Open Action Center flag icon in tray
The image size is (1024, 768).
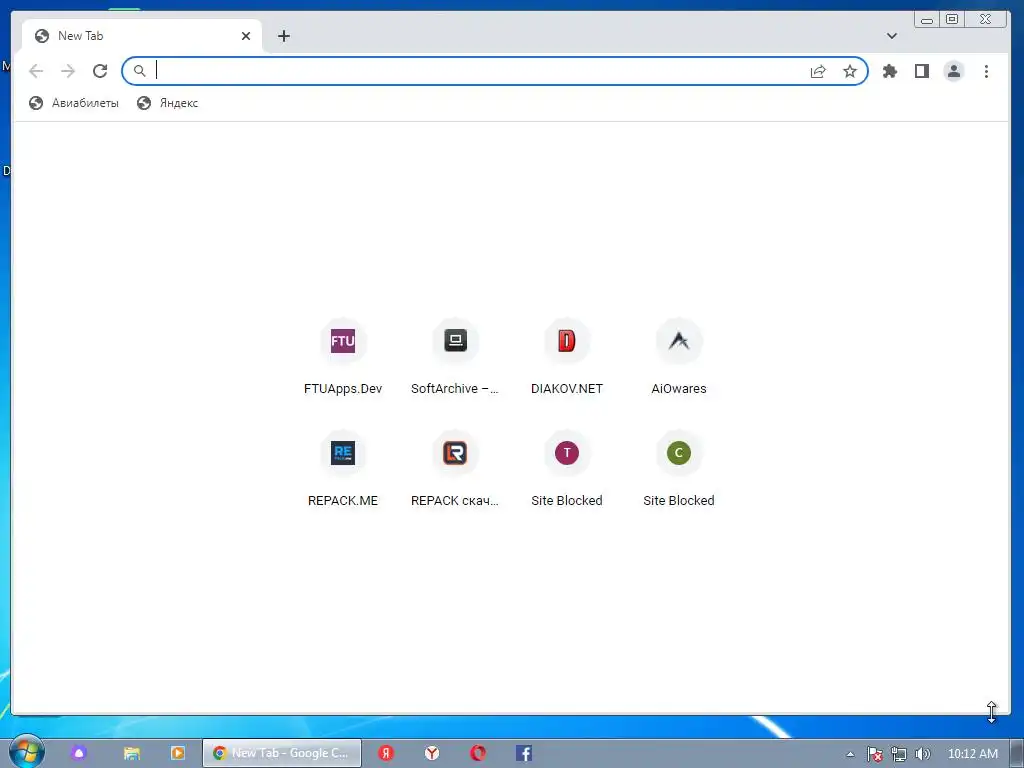coord(874,754)
